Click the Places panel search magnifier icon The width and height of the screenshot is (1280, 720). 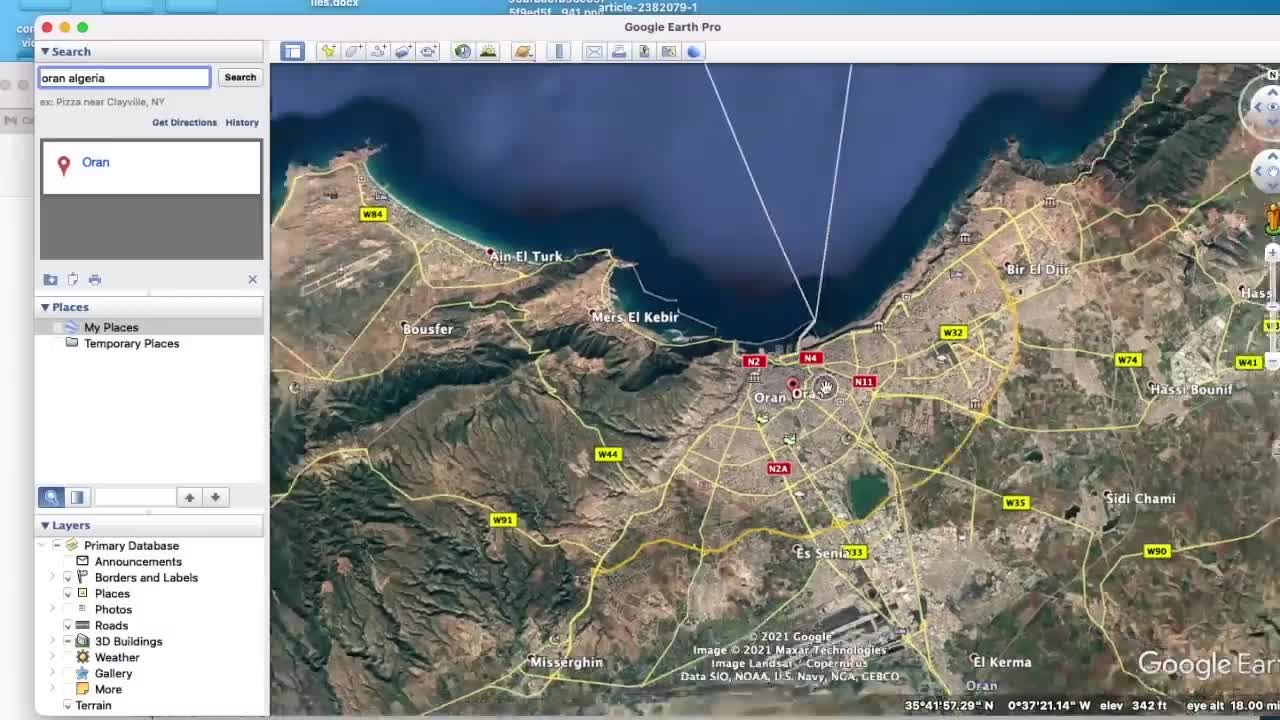click(x=51, y=497)
